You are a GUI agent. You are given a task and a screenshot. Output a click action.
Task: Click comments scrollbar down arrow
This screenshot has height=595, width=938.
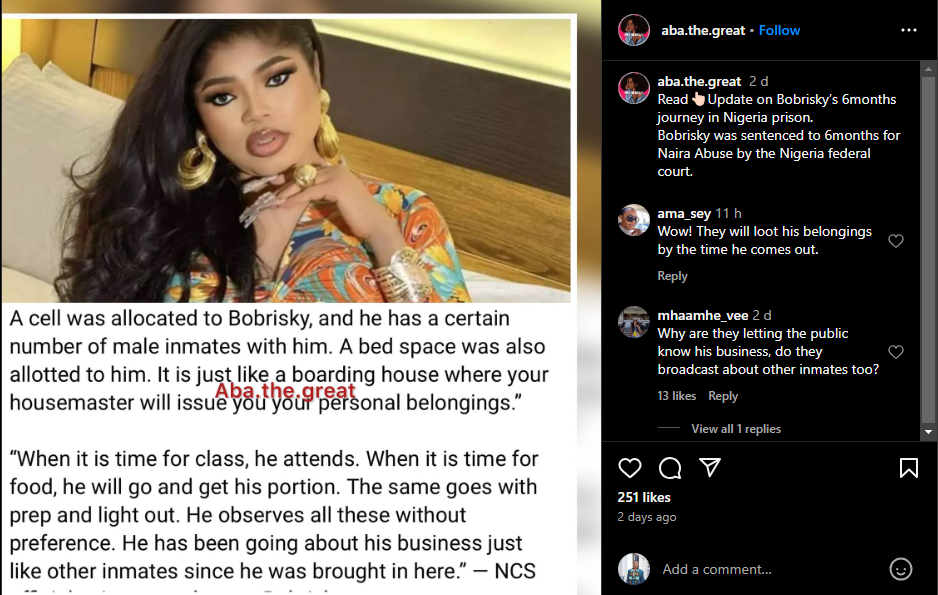point(928,431)
